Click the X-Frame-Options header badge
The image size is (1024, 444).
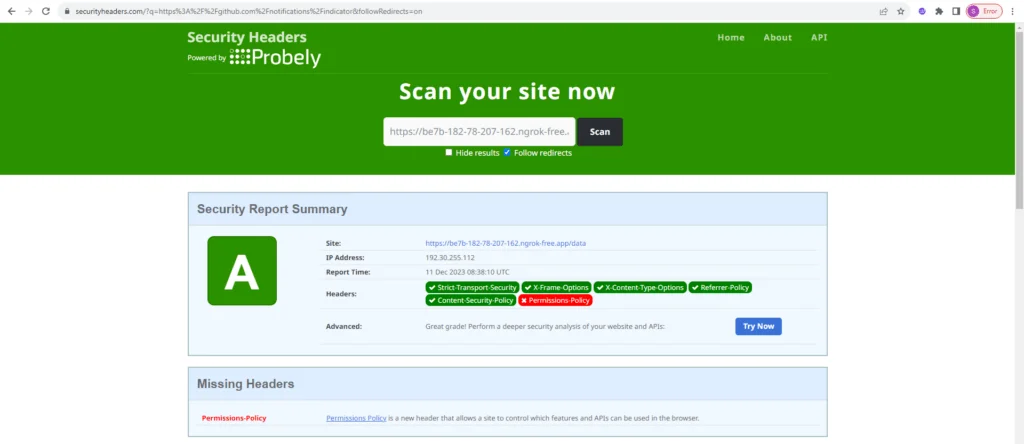pyautogui.click(x=556, y=287)
